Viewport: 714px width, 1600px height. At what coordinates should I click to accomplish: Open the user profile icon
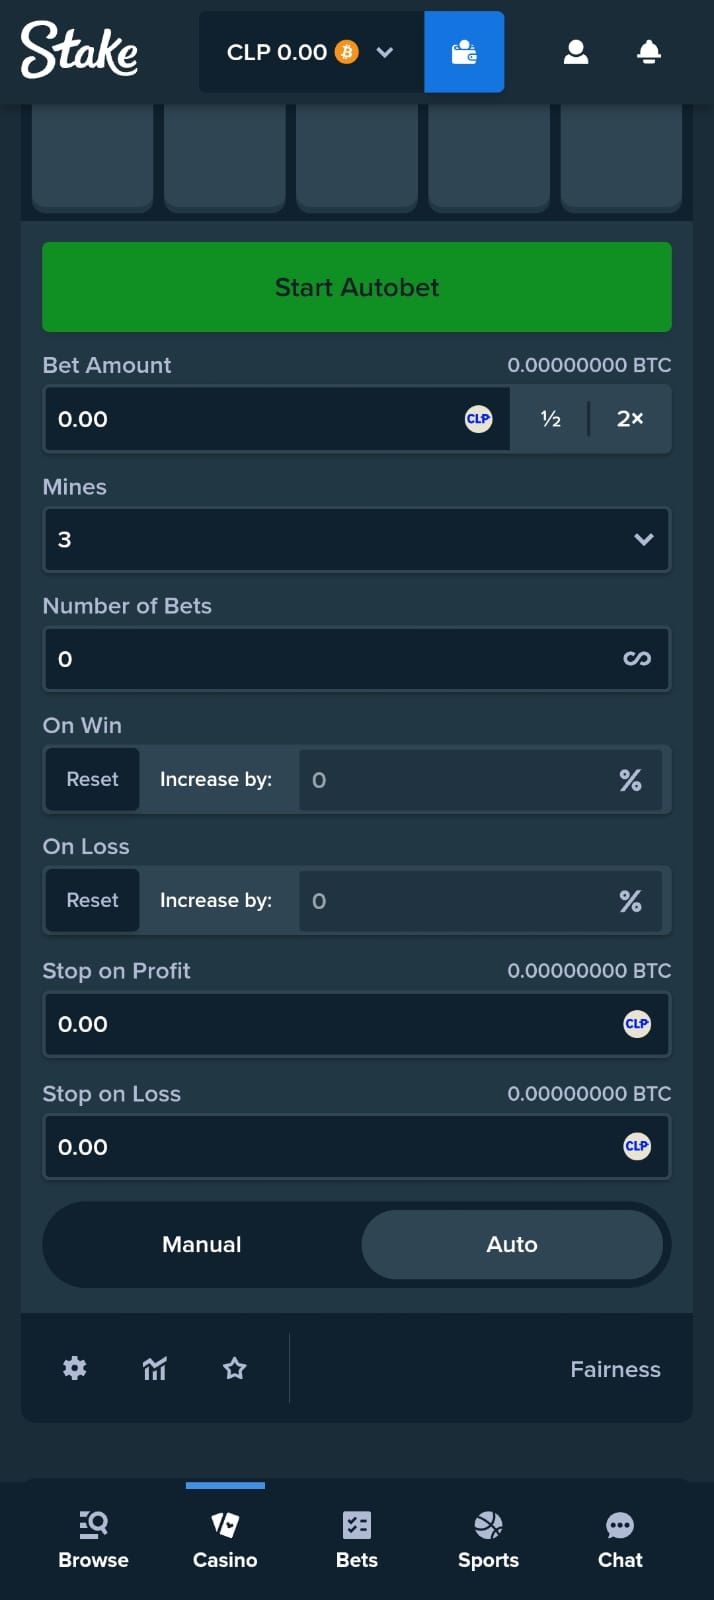click(x=576, y=52)
